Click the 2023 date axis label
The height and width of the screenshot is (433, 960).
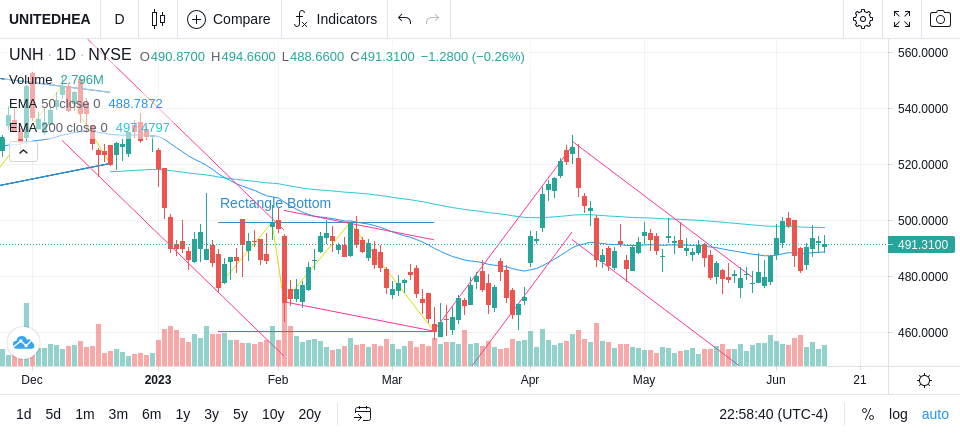click(158, 380)
